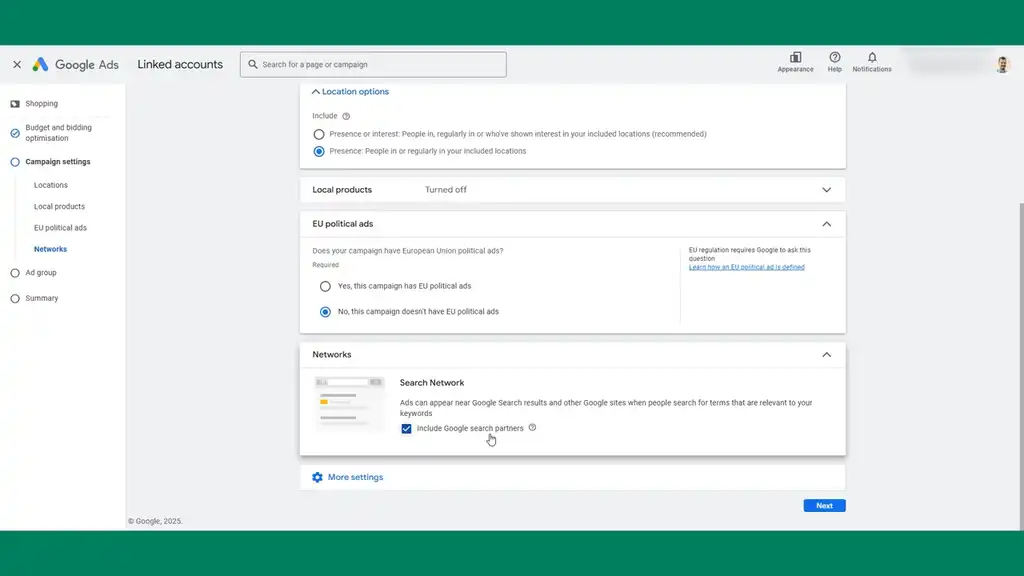1024x576 pixels.
Task: Click the info icon next to Include
Action: [348, 115]
